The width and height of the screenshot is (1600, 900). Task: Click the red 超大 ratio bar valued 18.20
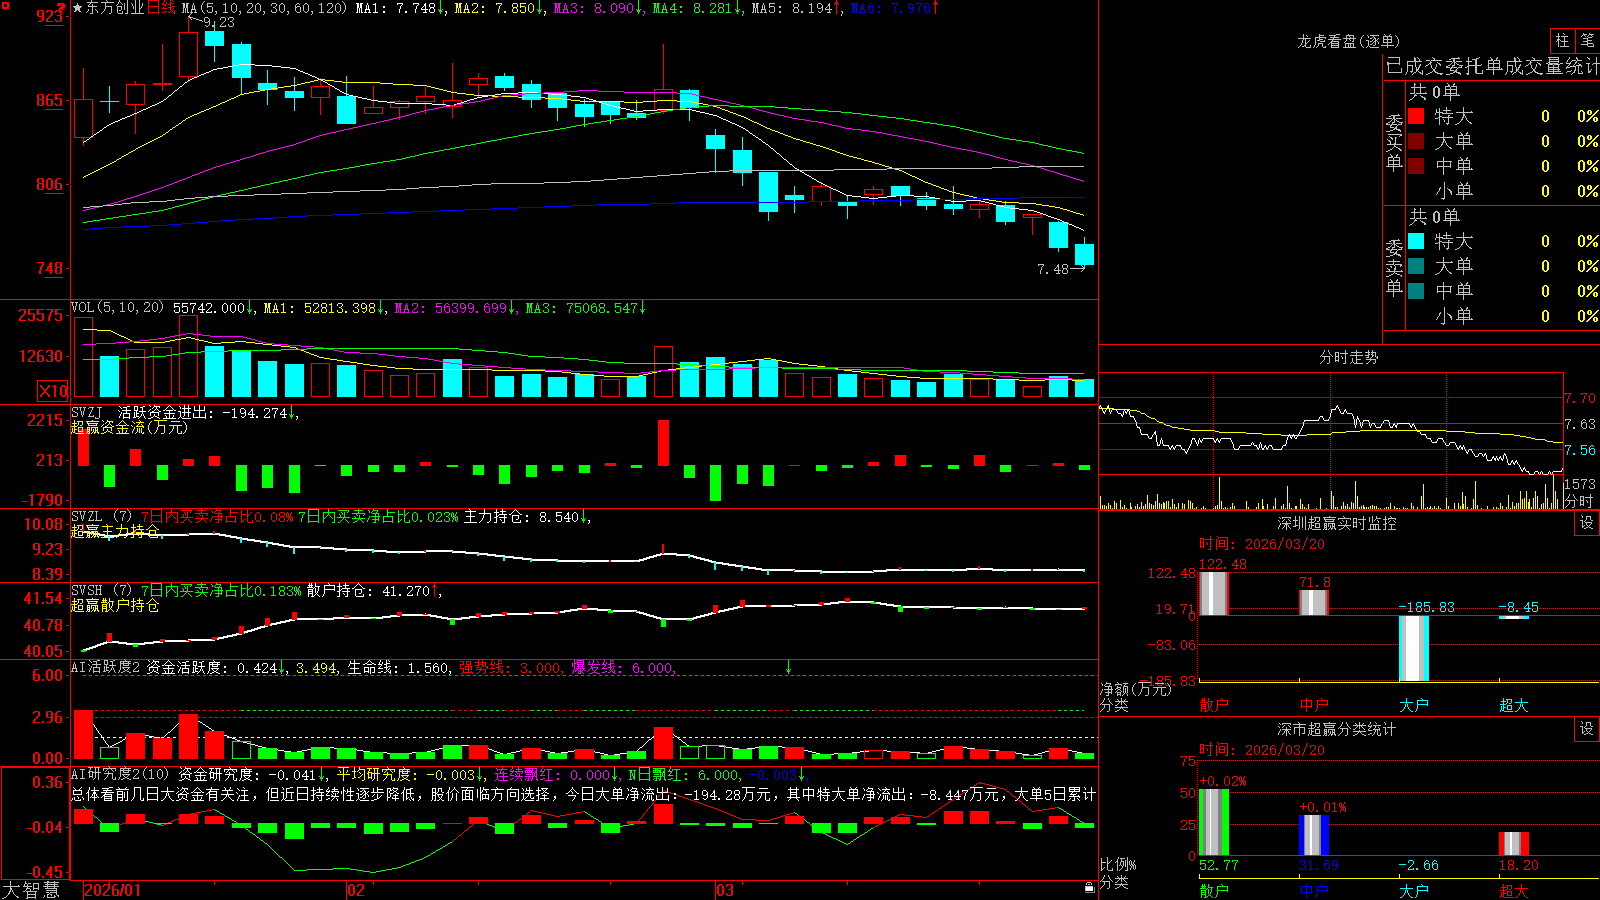[x=1514, y=843]
